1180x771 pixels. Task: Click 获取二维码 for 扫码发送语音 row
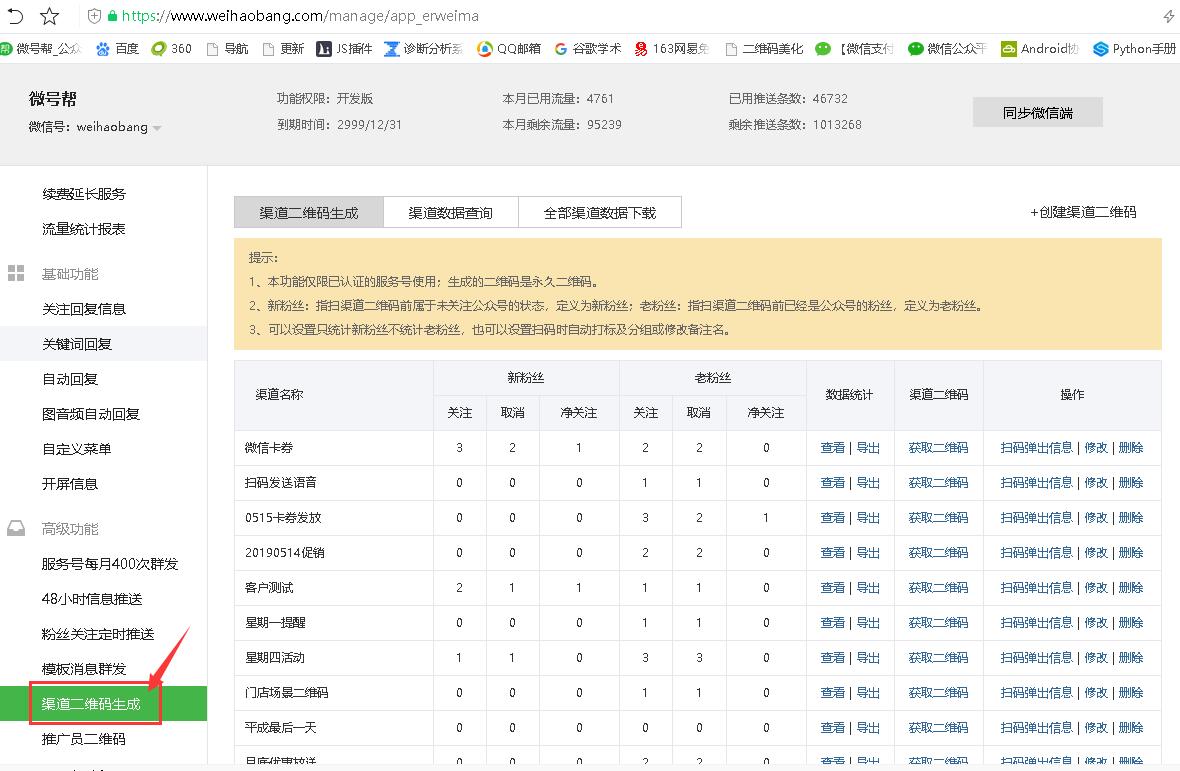(x=938, y=482)
